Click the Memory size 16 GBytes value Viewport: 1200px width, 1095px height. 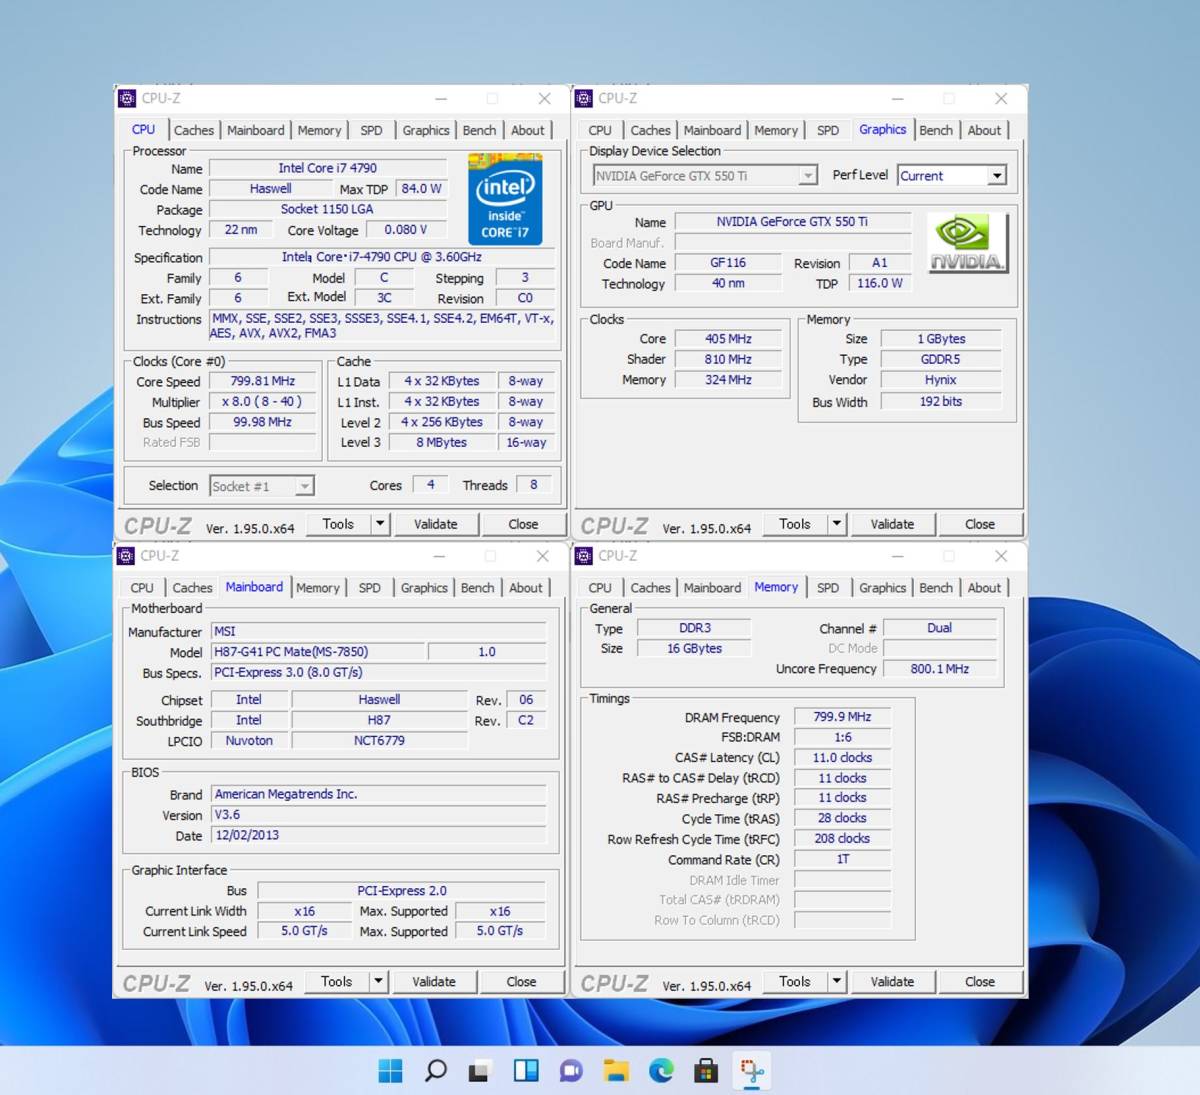tap(695, 649)
